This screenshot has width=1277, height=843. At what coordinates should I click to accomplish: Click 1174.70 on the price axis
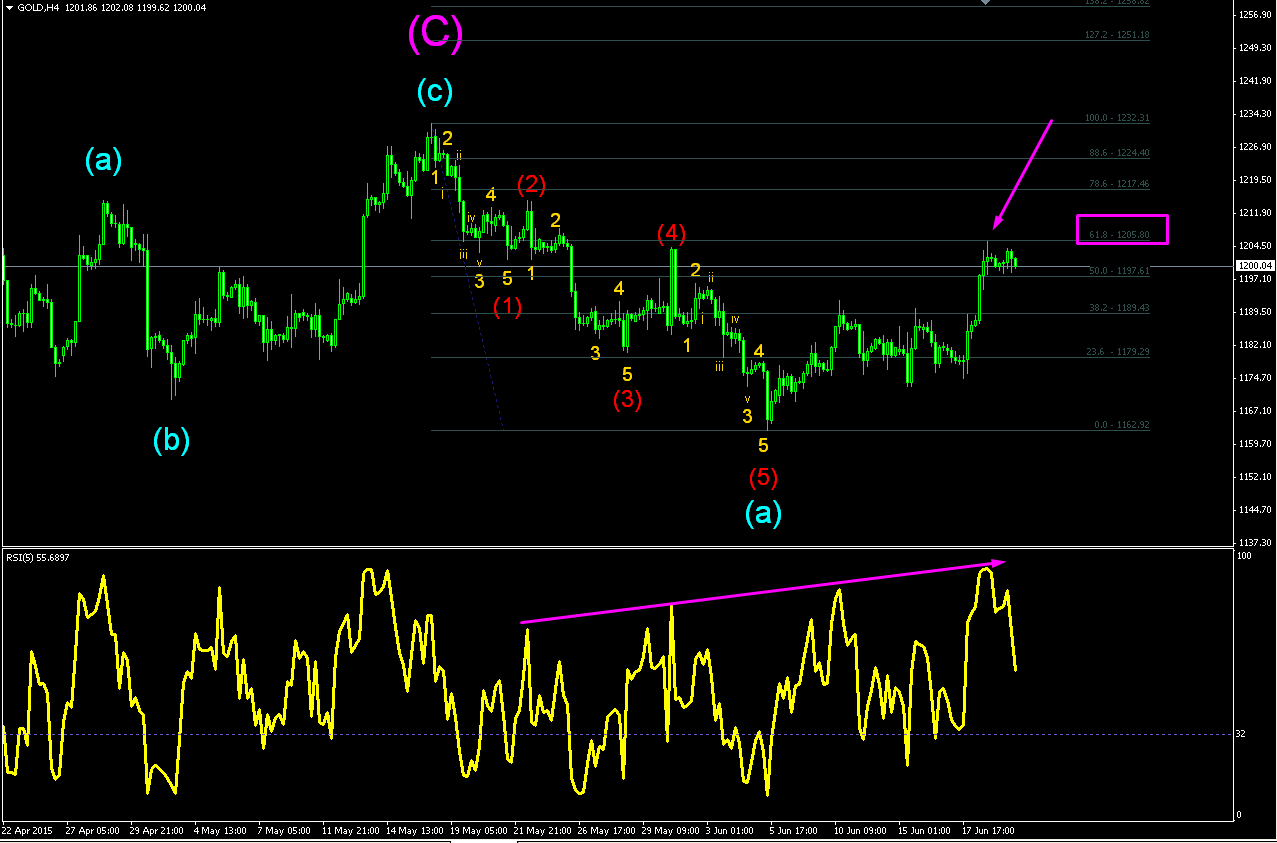[1254, 378]
